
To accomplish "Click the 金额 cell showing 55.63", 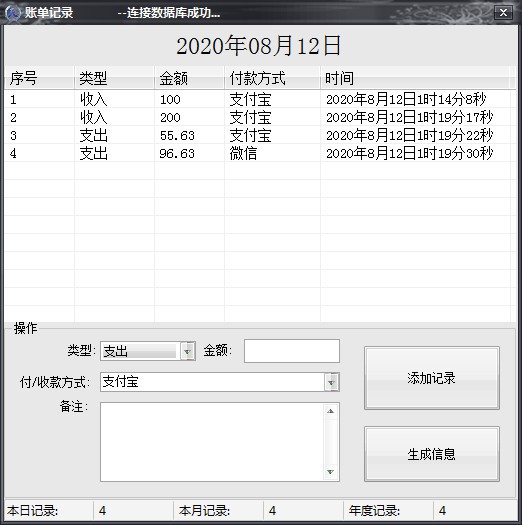I will coord(189,136).
